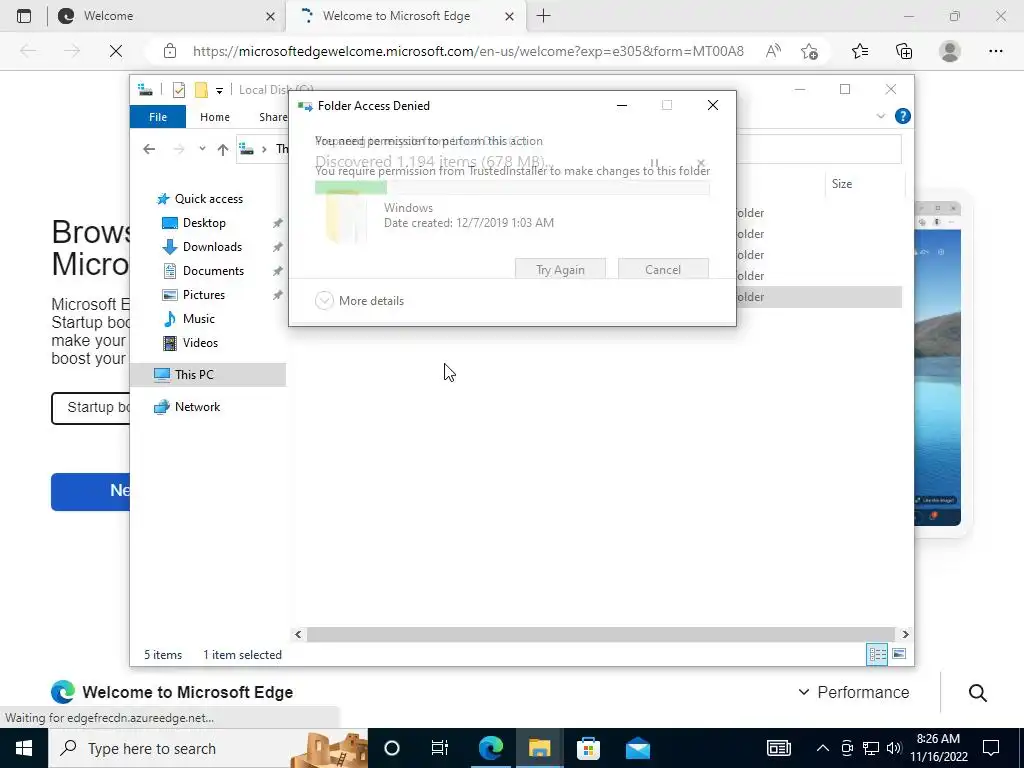Go up one folder level in Explorer
The height and width of the screenshot is (768, 1024).
click(223, 150)
